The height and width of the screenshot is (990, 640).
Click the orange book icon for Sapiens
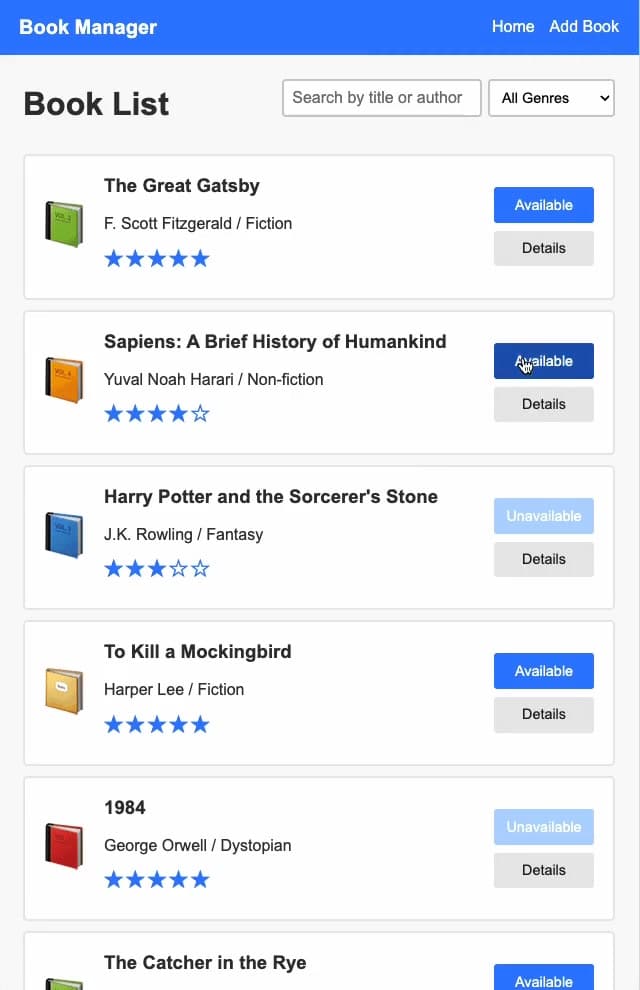64,379
